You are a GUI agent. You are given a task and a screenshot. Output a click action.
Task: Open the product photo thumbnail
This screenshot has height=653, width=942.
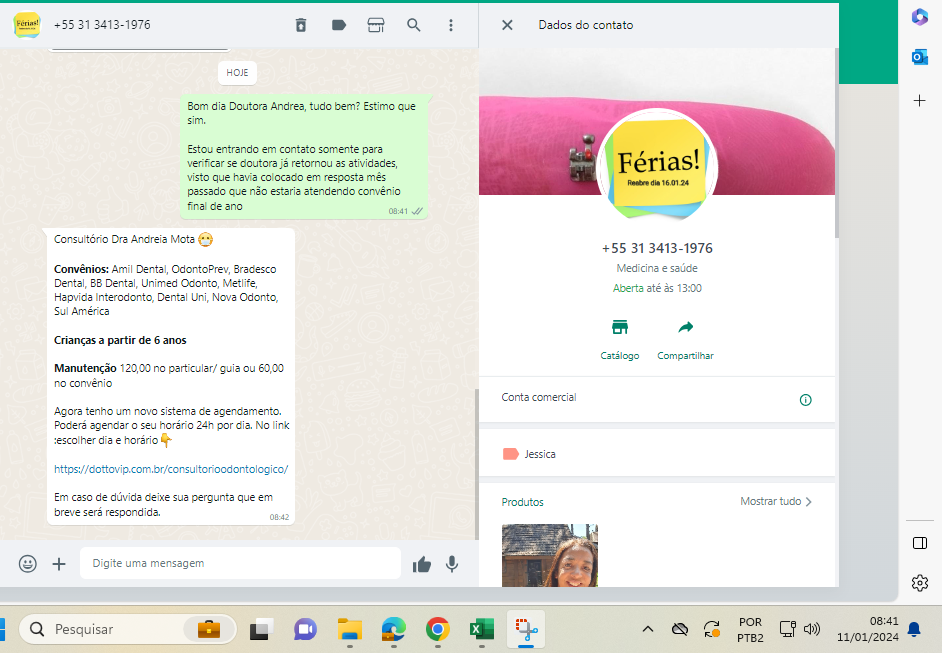549,555
